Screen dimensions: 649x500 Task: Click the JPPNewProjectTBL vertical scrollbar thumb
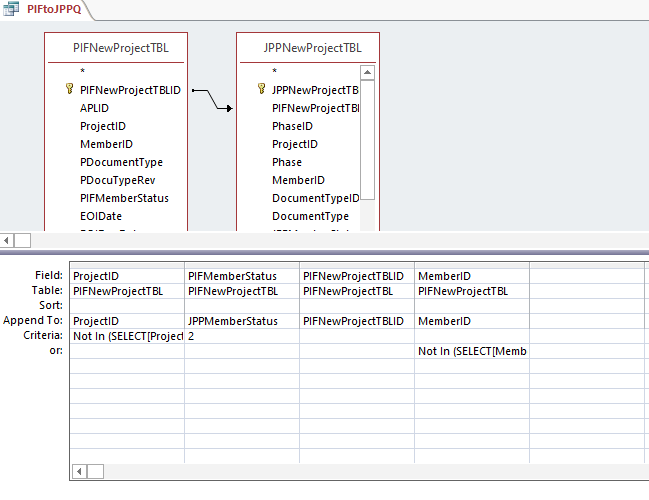point(367,139)
